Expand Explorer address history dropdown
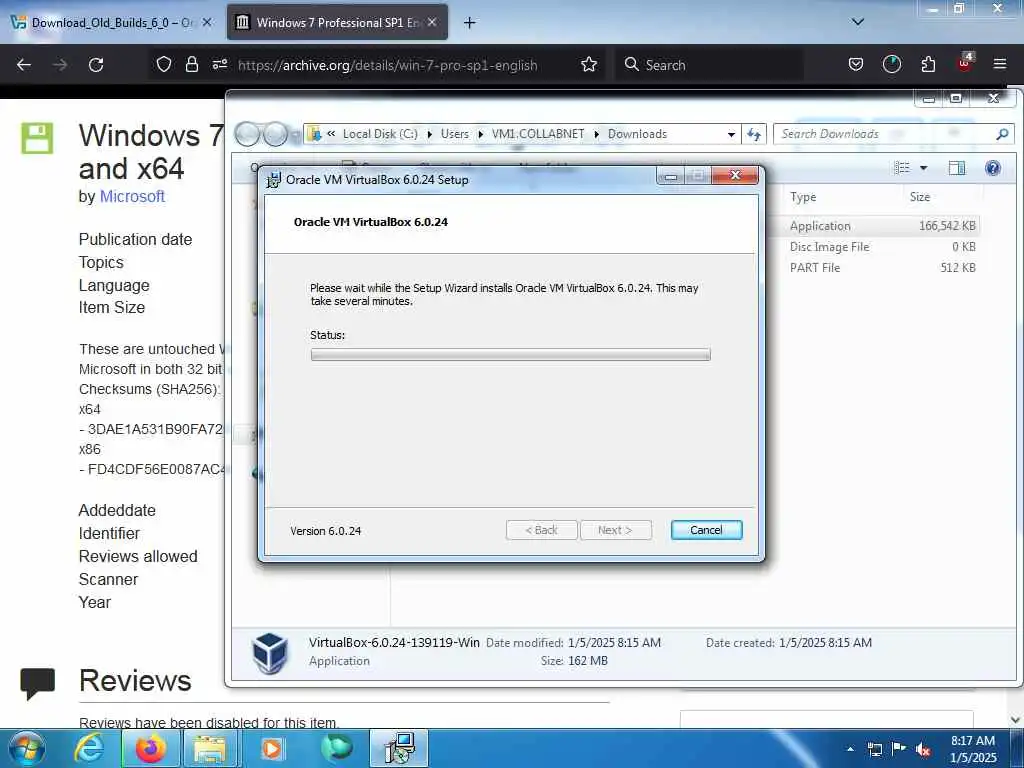 click(731, 135)
